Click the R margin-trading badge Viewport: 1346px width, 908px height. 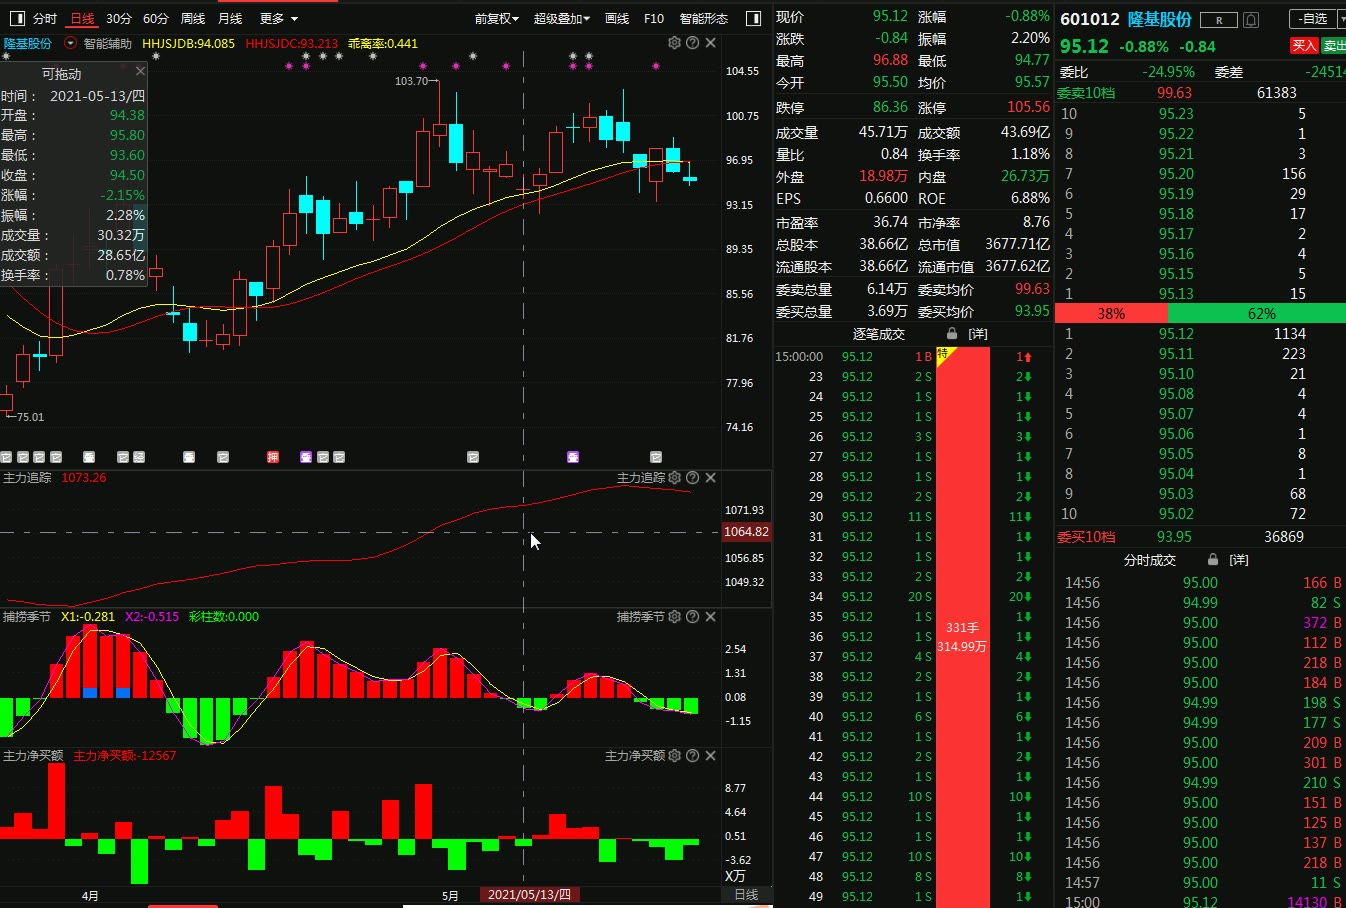(x=1219, y=19)
